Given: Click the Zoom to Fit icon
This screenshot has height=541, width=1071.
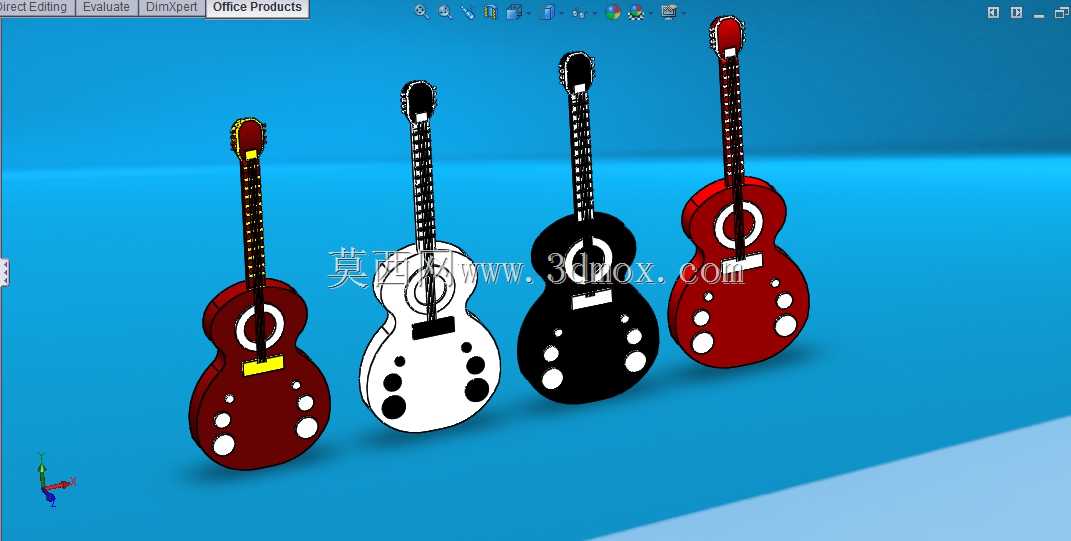Looking at the screenshot, I should [x=422, y=12].
